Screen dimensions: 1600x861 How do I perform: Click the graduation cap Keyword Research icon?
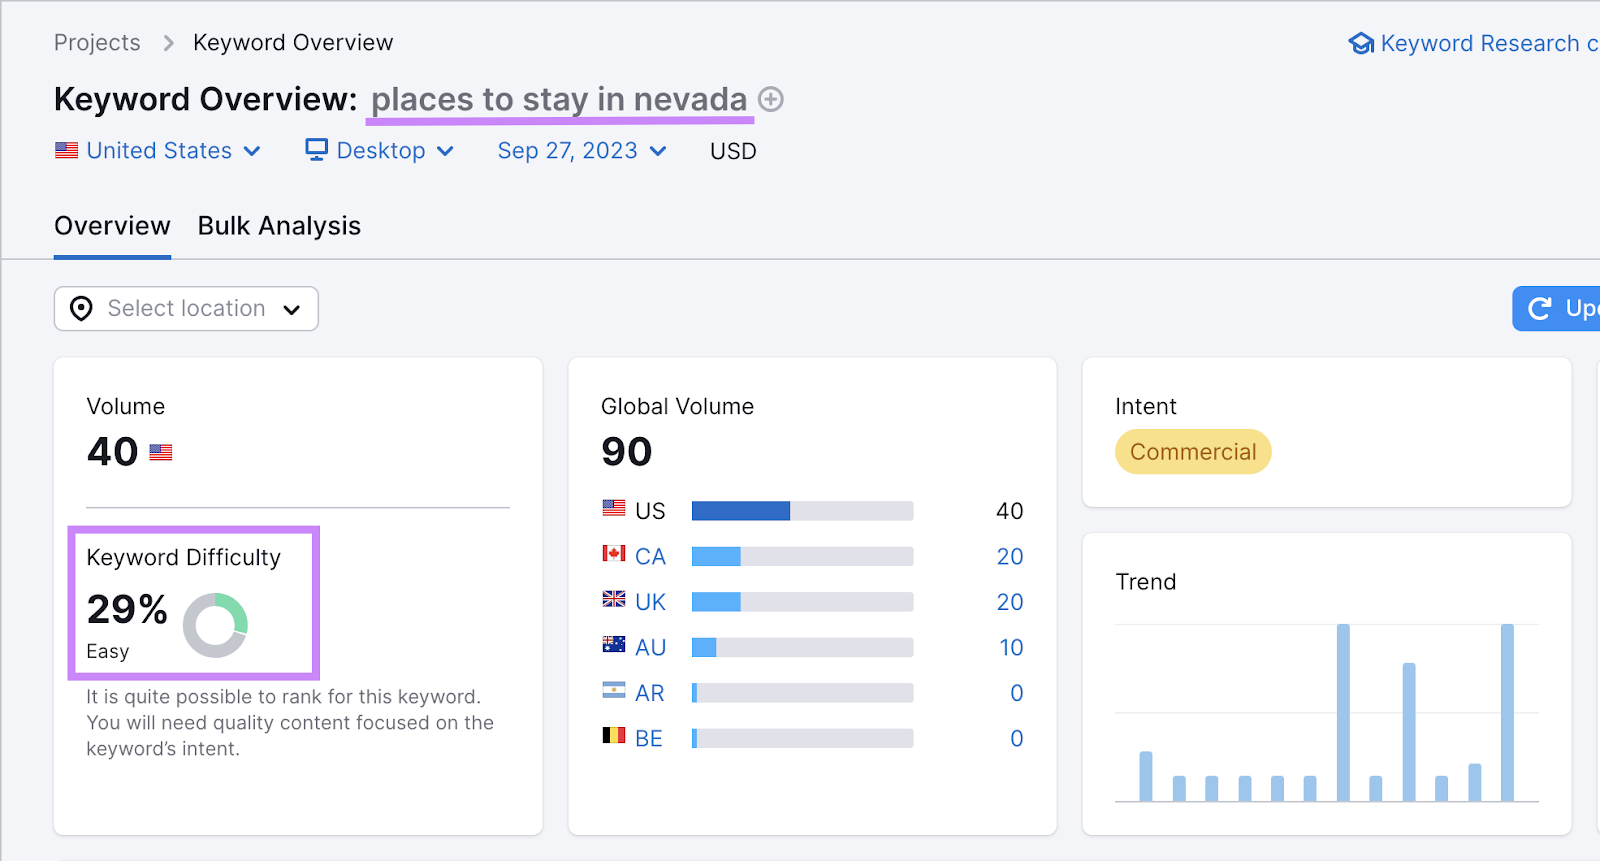[1361, 44]
